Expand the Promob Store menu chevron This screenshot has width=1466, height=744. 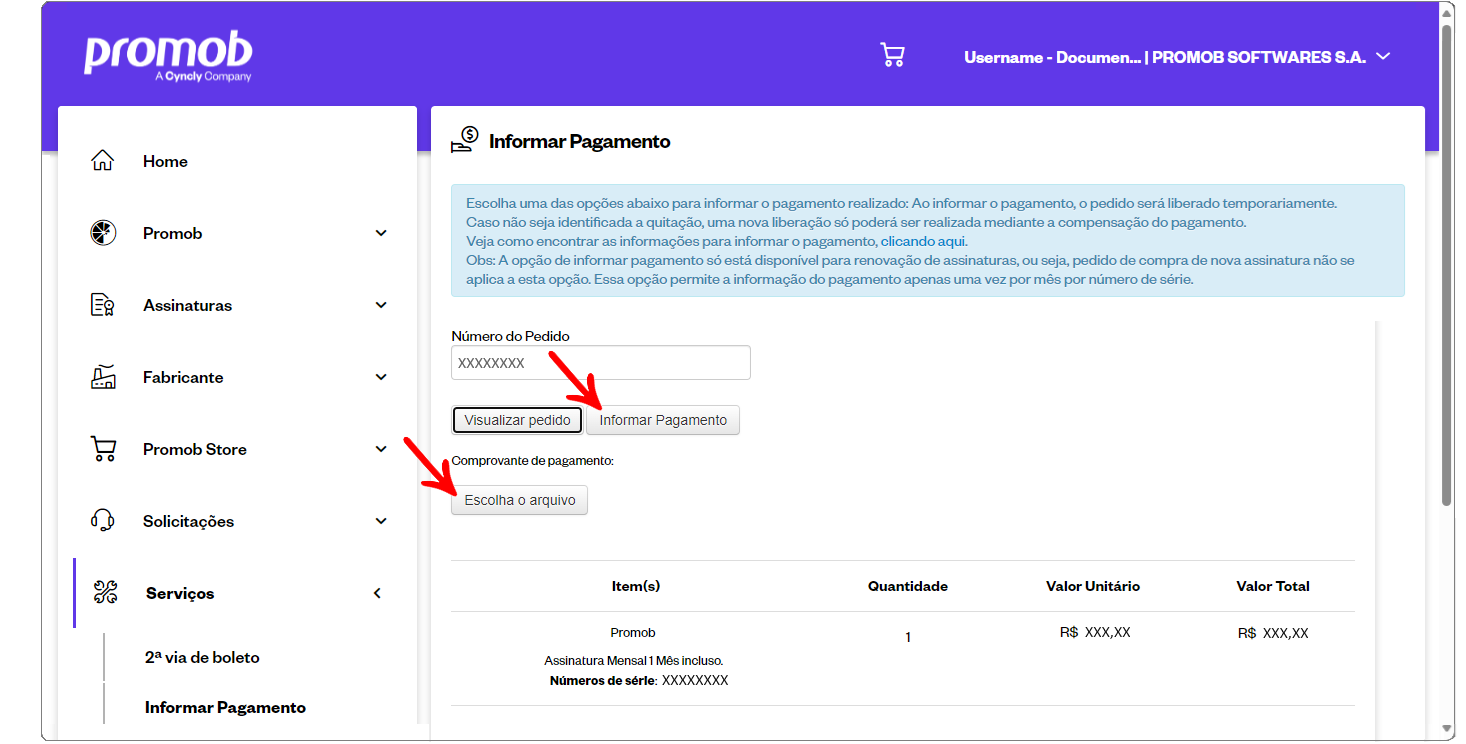[381, 449]
